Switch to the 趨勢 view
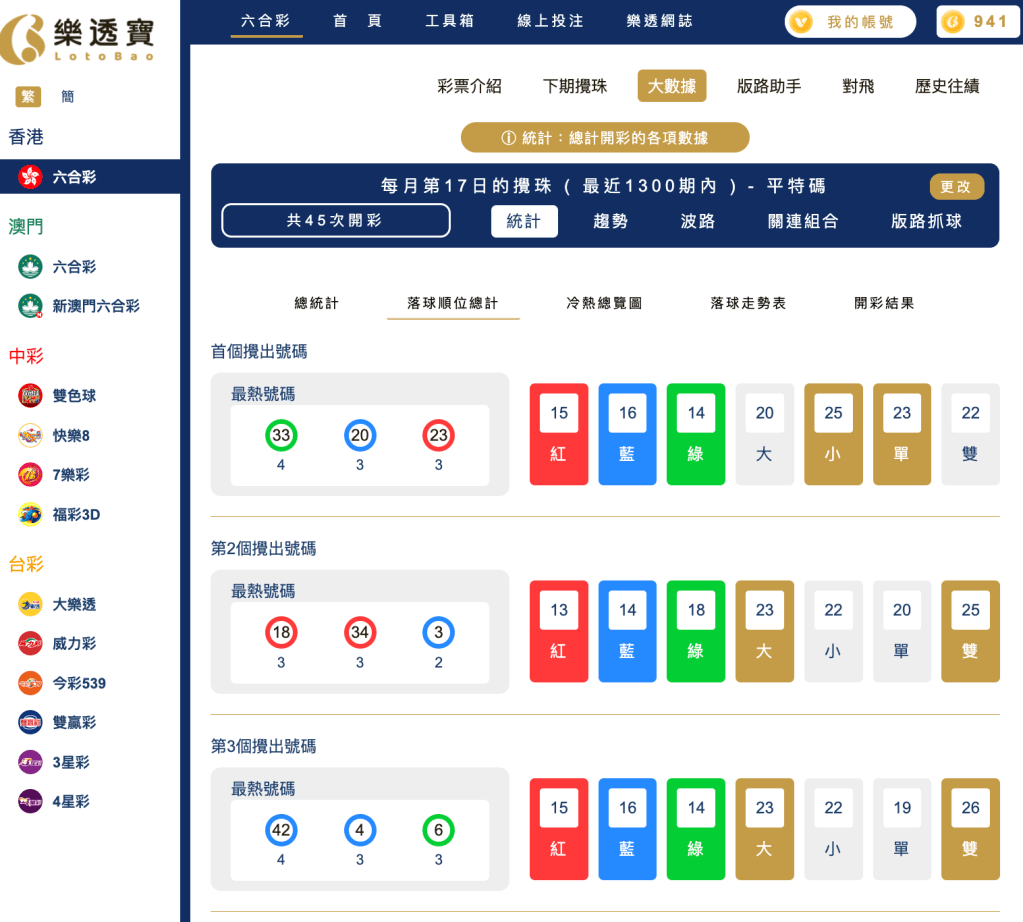The width and height of the screenshot is (1023, 922). coord(610,222)
